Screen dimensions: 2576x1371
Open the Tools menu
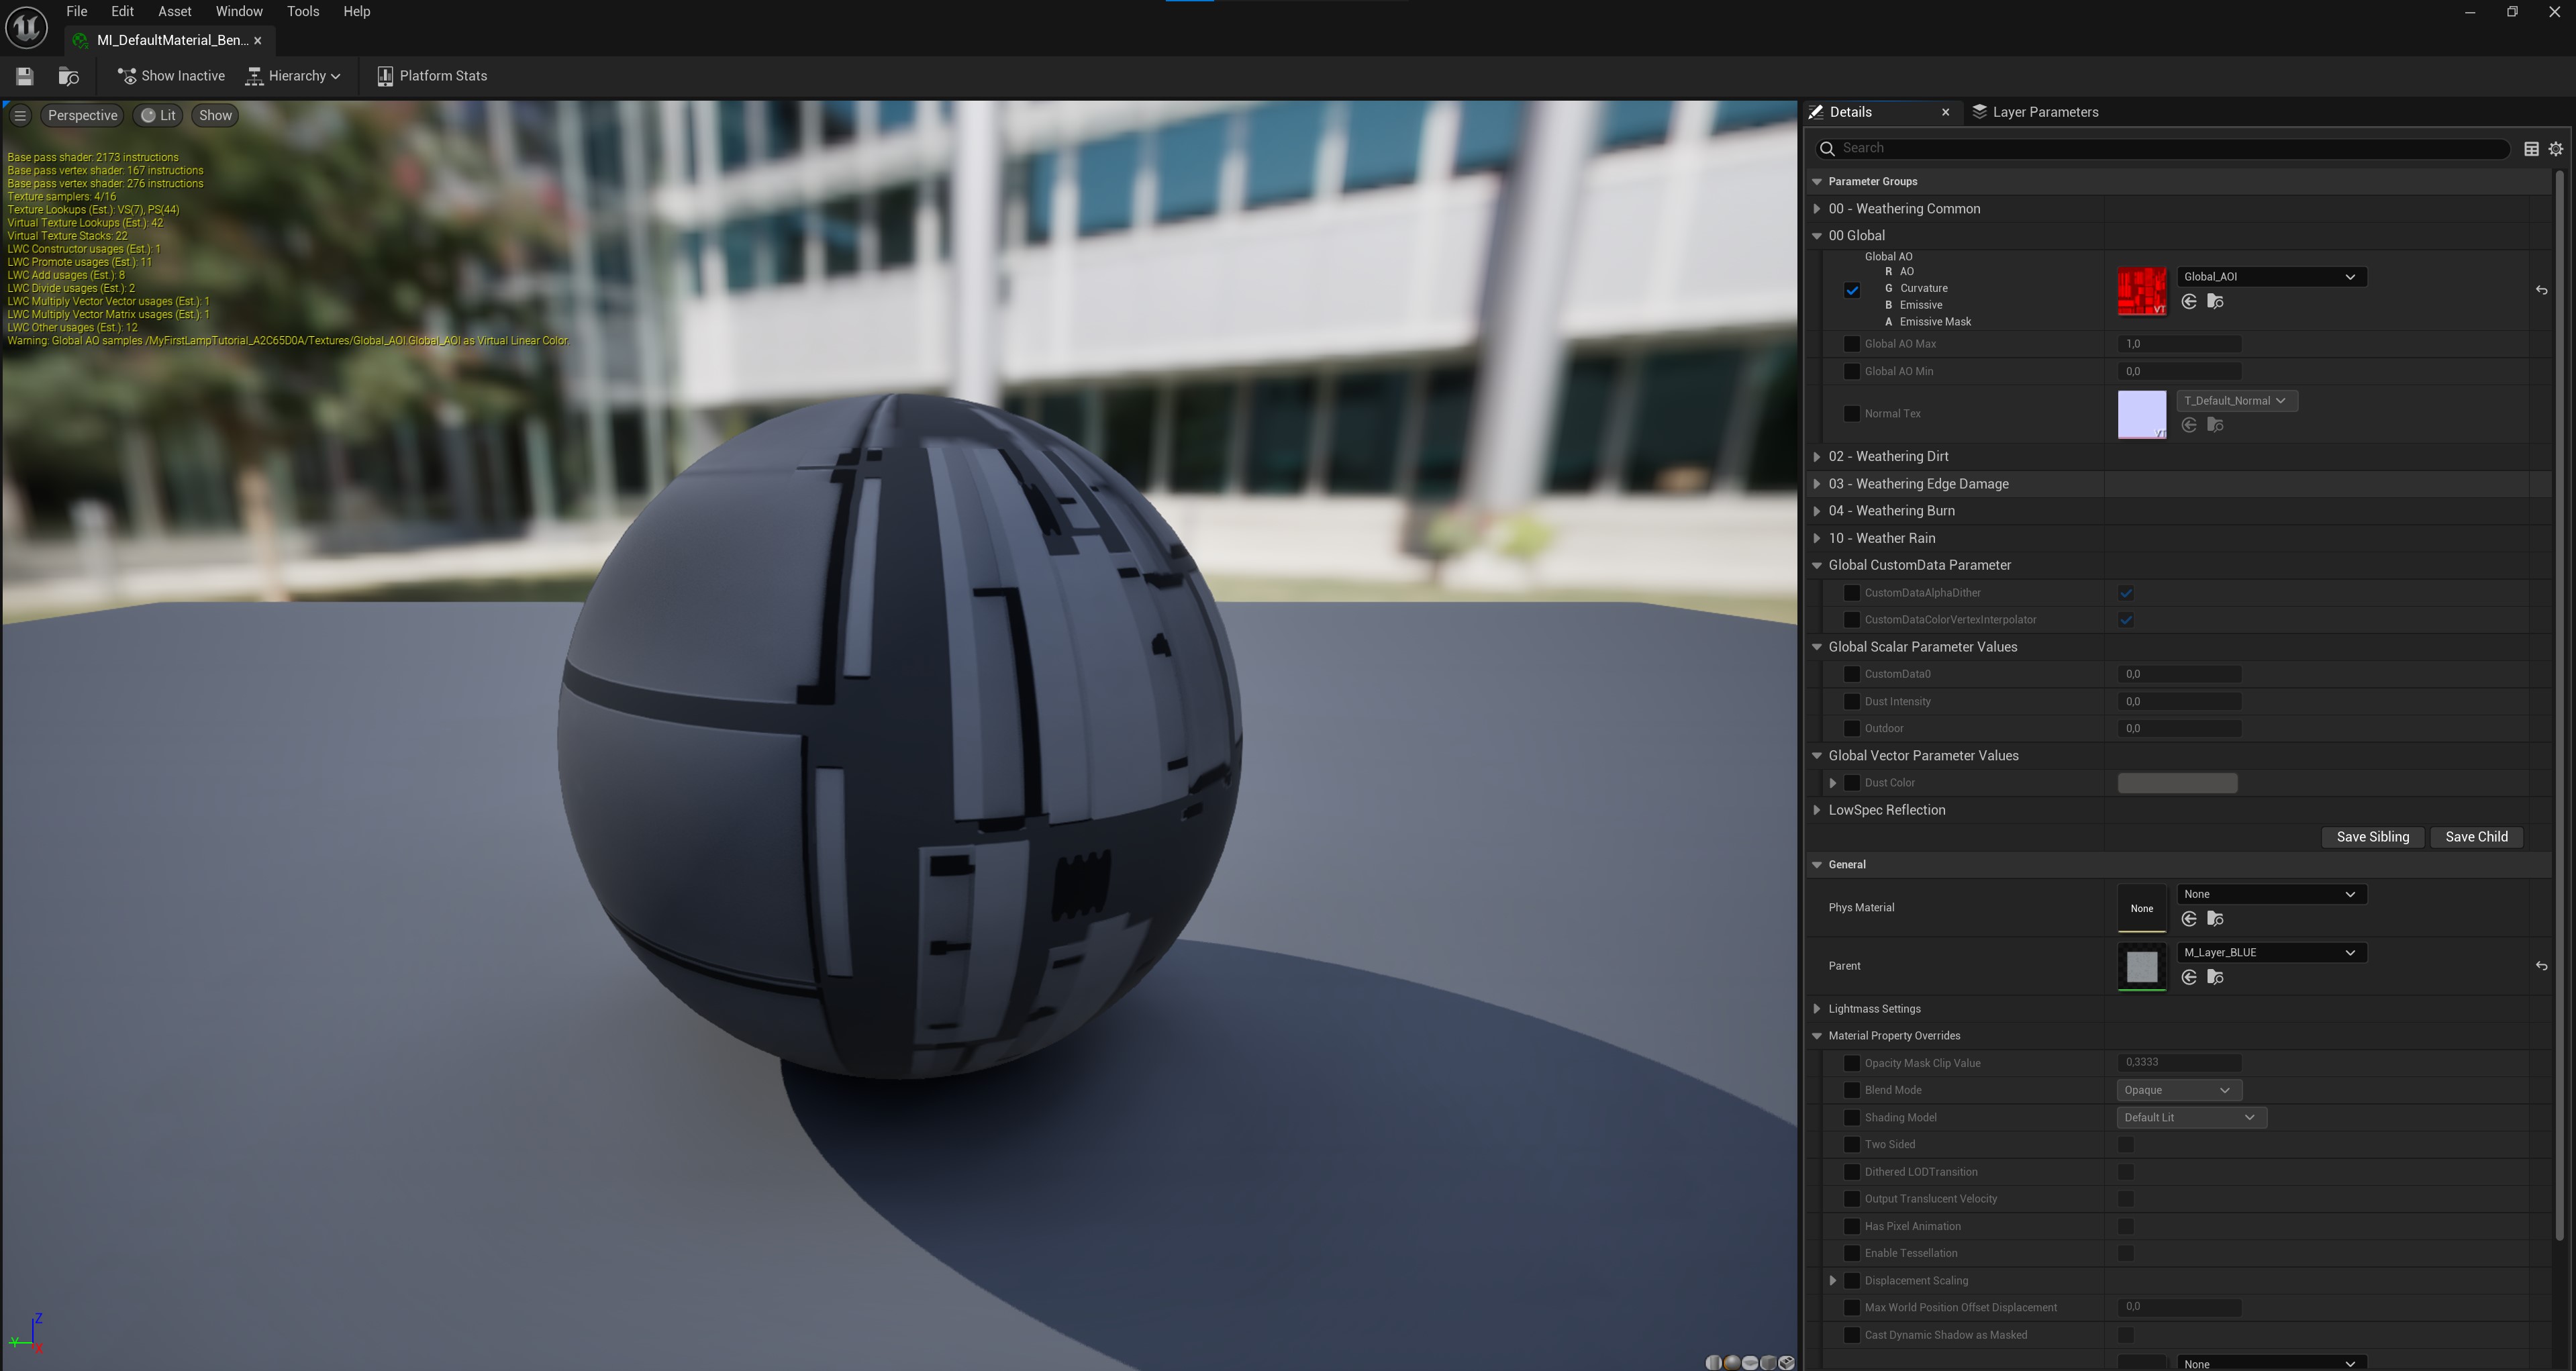coord(303,12)
